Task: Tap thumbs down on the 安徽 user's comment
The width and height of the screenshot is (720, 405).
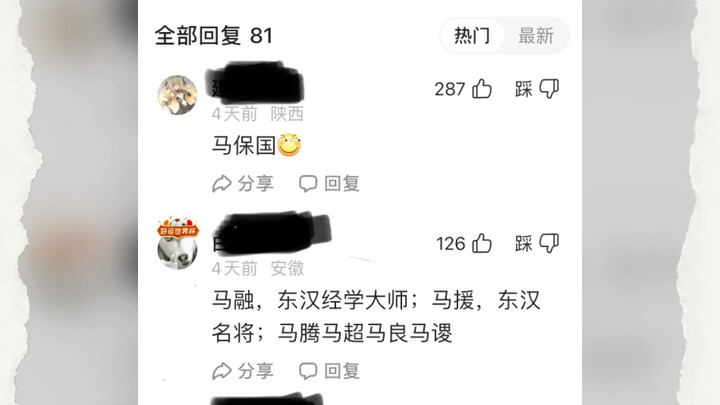Action: point(549,243)
